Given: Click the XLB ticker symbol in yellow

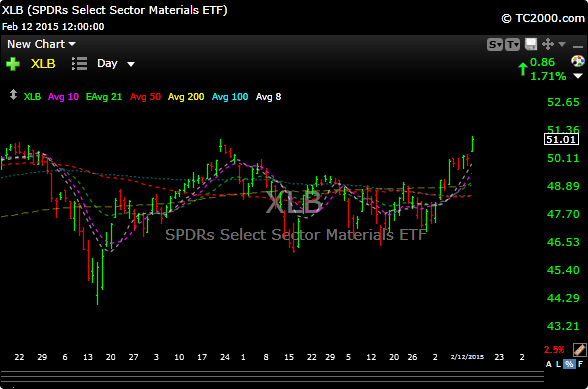Looking at the screenshot, I should point(43,64).
